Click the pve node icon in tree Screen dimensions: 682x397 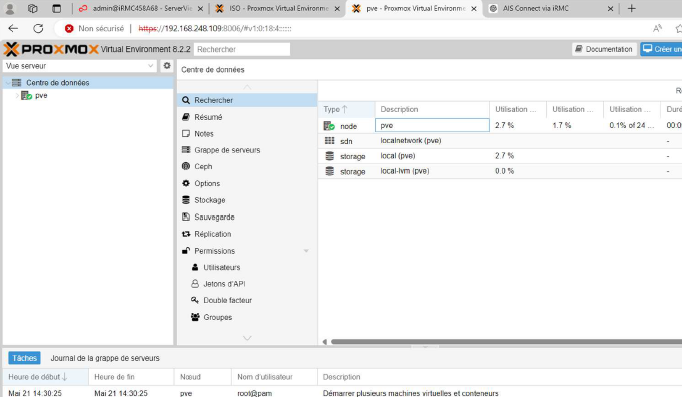(27, 96)
